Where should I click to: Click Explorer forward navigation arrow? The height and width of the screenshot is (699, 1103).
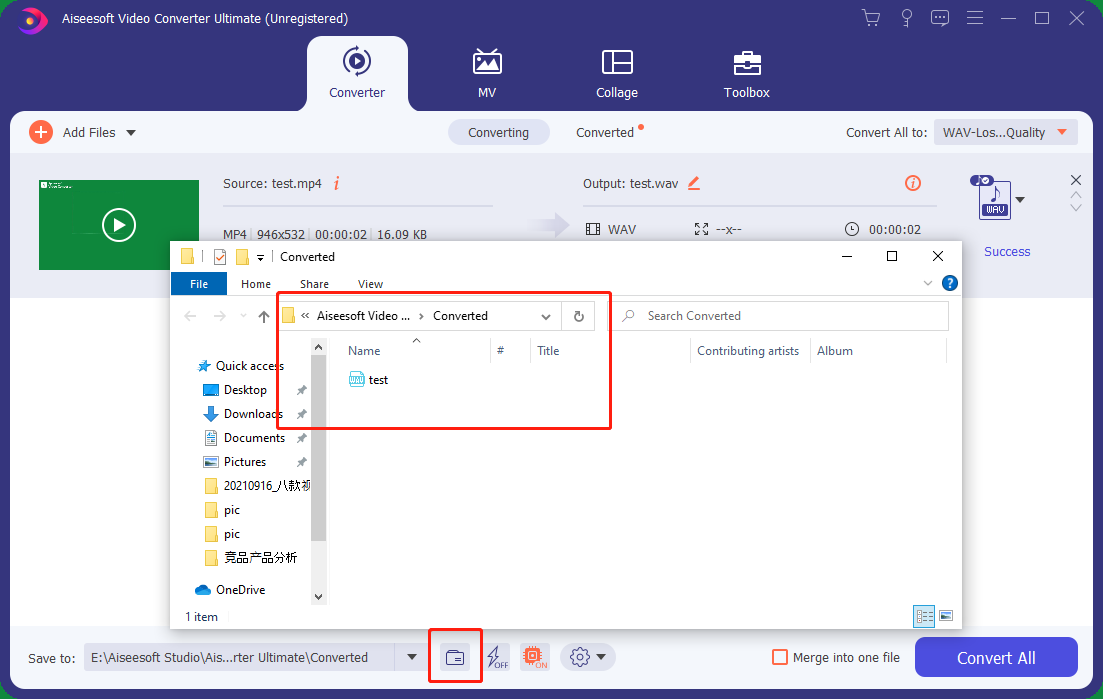click(219, 316)
